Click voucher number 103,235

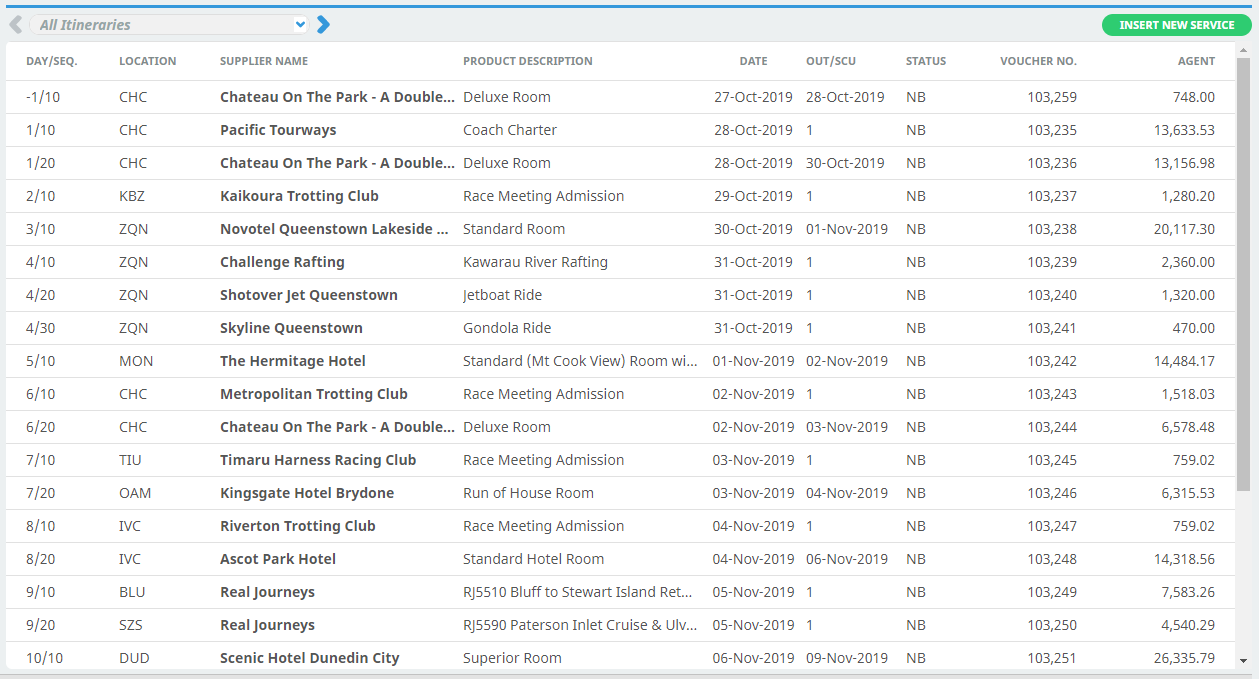click(1052, 130)
